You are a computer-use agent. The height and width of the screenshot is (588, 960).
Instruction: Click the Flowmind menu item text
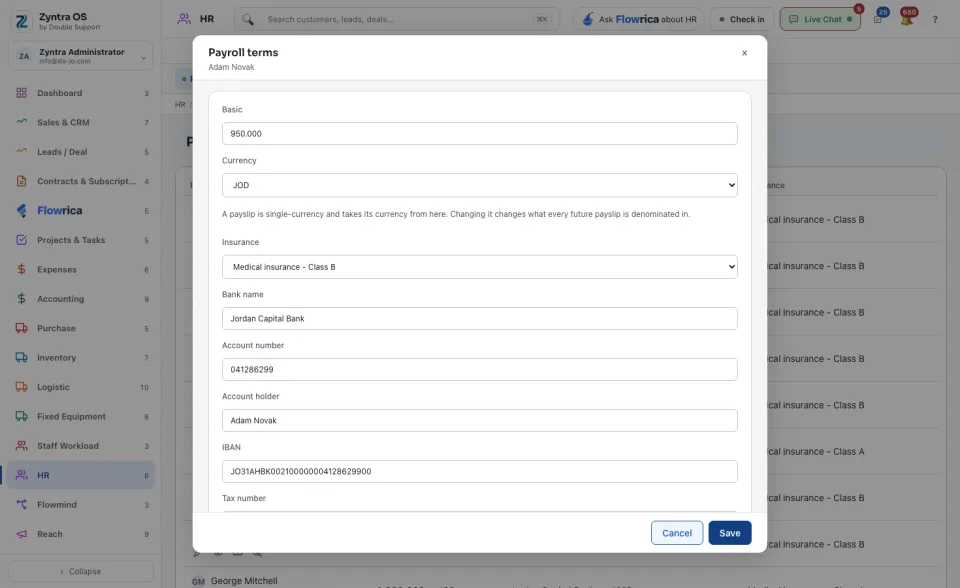tap(57, 505)
